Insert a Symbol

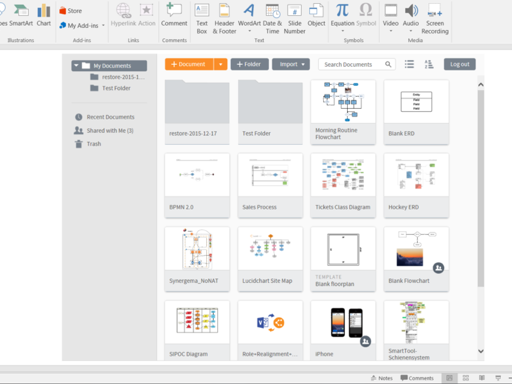[366, 15]
